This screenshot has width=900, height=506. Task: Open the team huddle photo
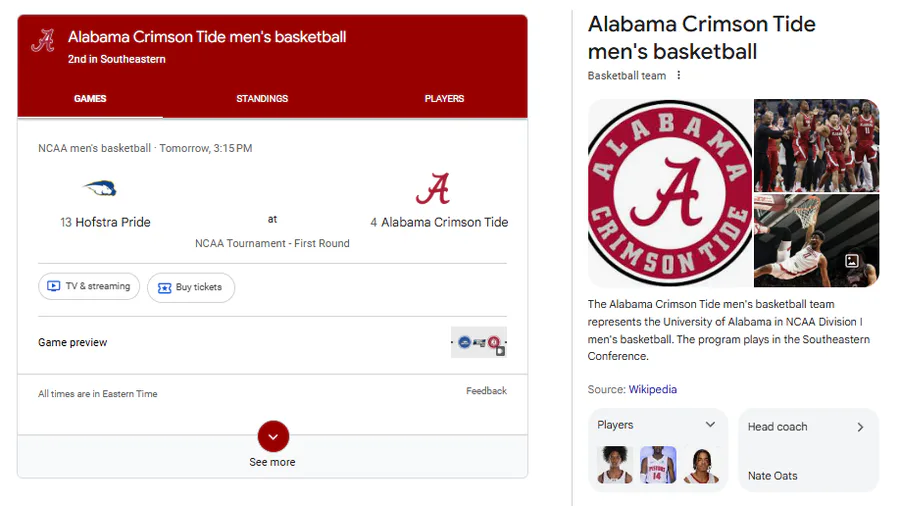pos(816,145)
